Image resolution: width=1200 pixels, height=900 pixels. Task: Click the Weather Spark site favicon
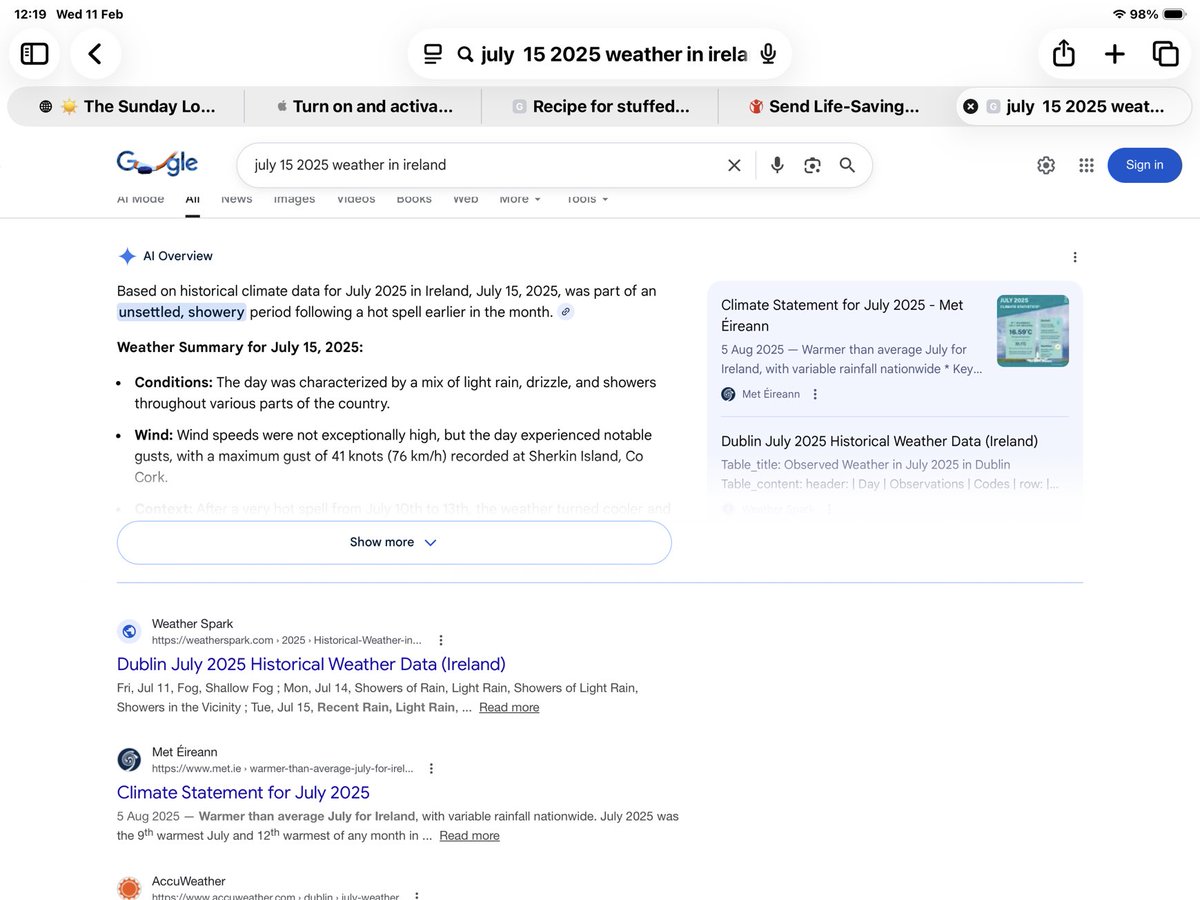(129, 631)
